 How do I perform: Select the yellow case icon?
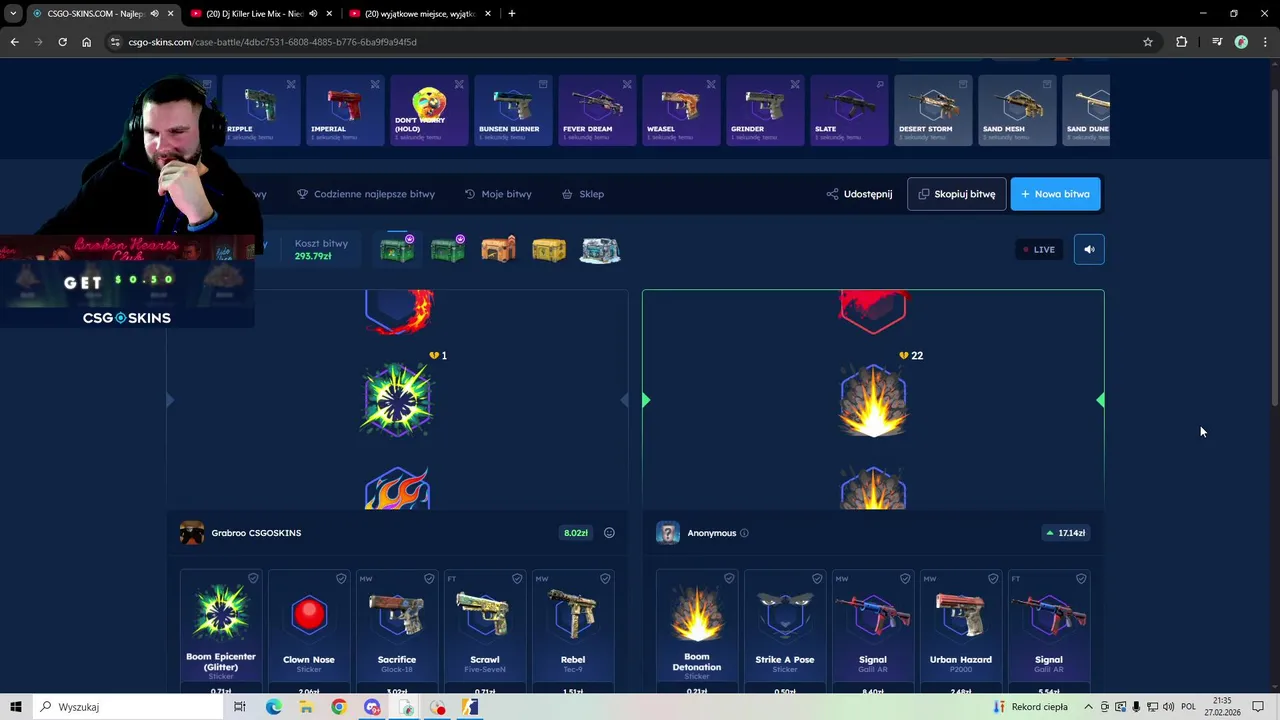click(549, 250)
